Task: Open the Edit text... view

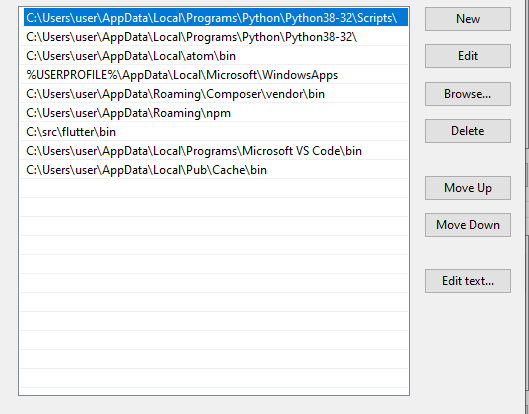Action: (x=468, y=281)
